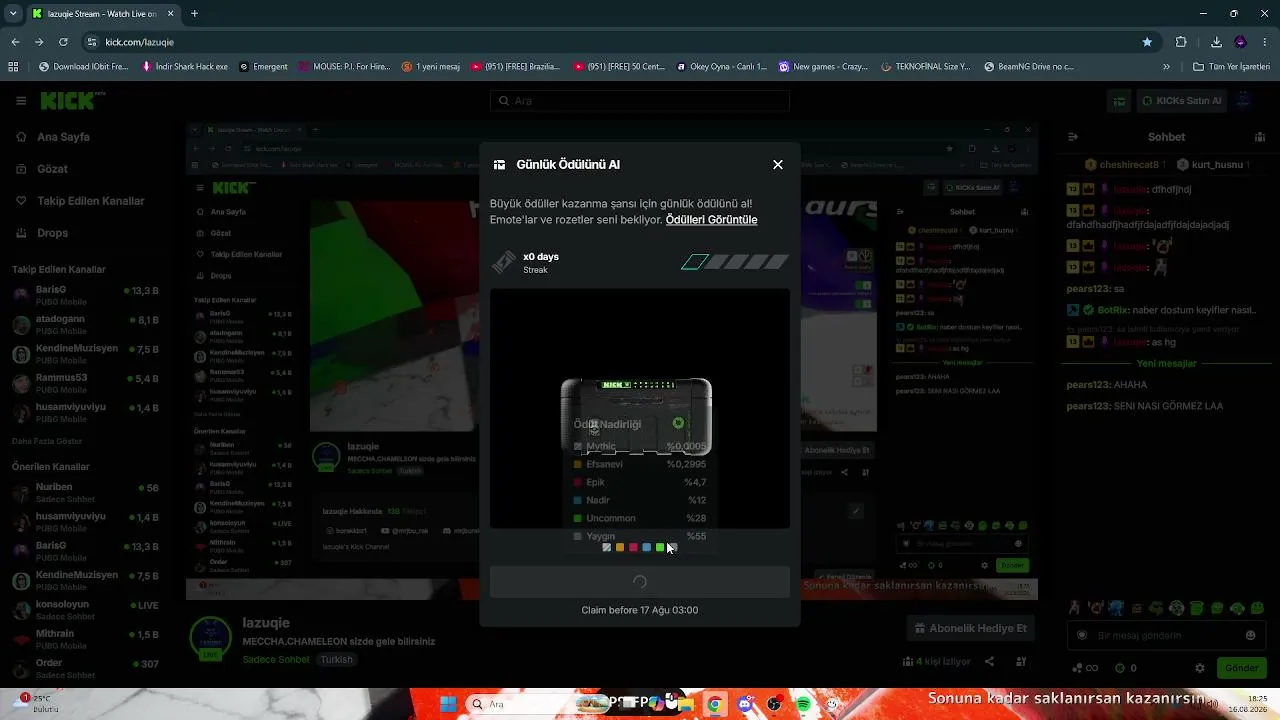Click the Ara search field on Kick

click(x=640, y=101)
